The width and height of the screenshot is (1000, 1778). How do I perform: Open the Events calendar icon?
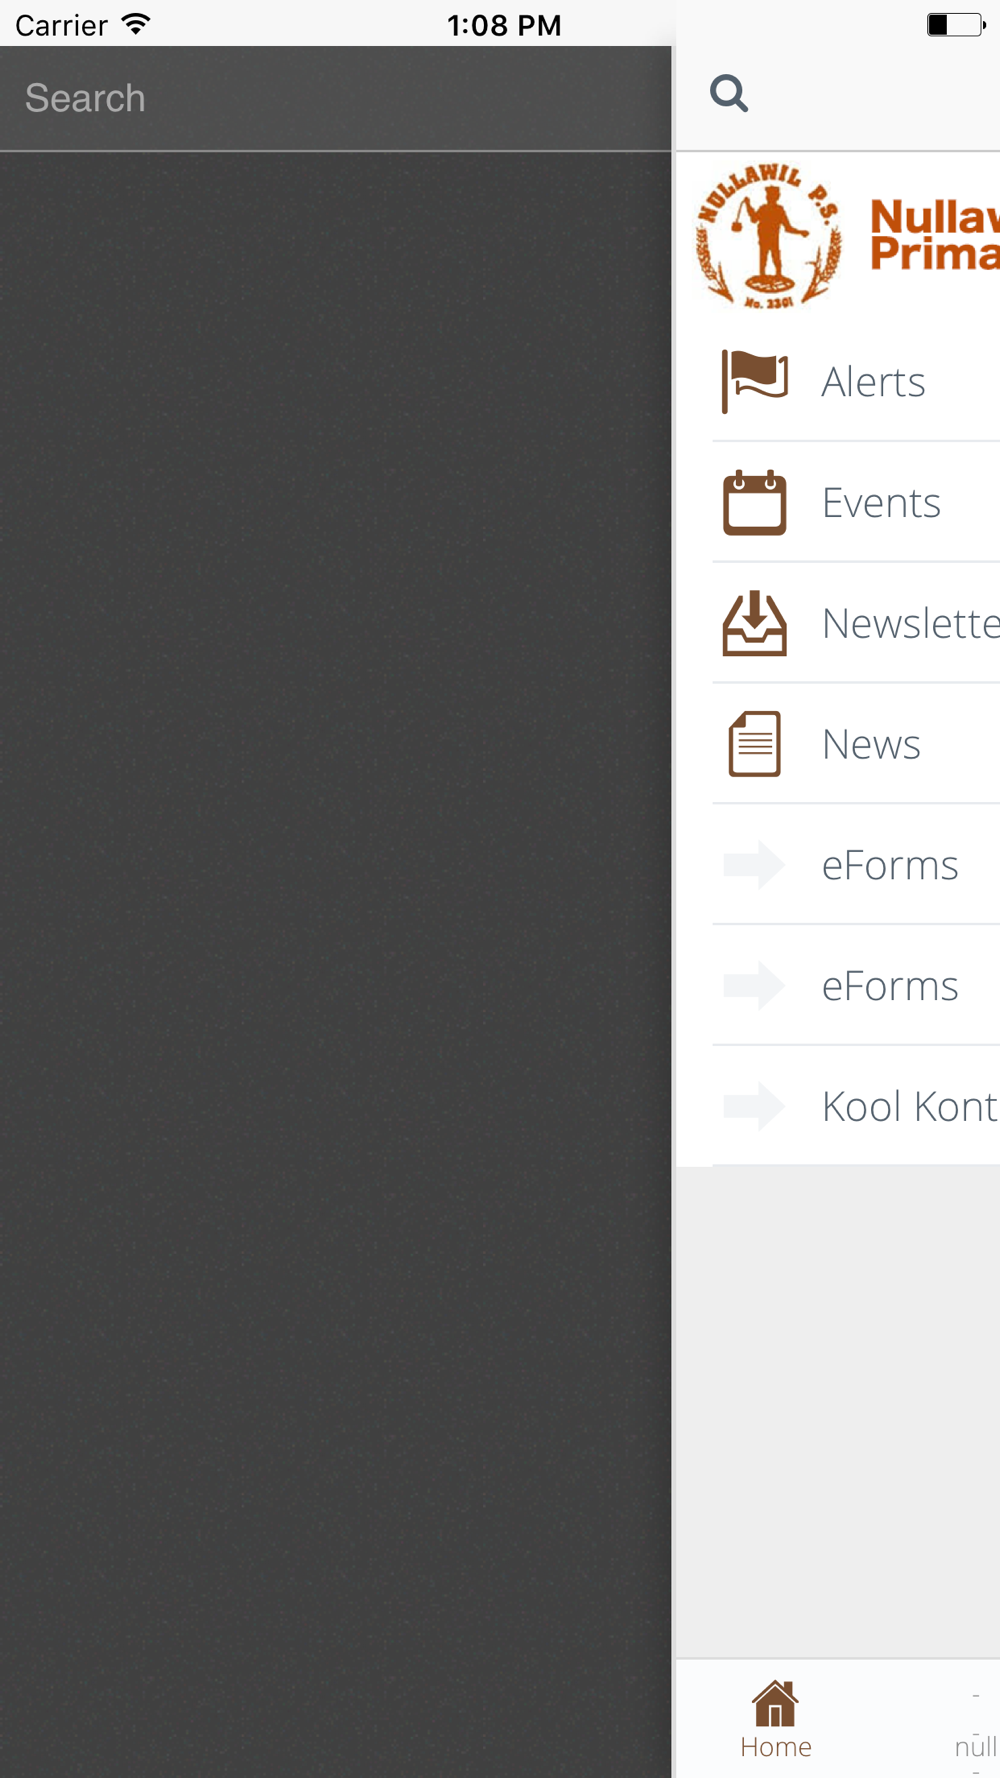[x=755, y=502]
